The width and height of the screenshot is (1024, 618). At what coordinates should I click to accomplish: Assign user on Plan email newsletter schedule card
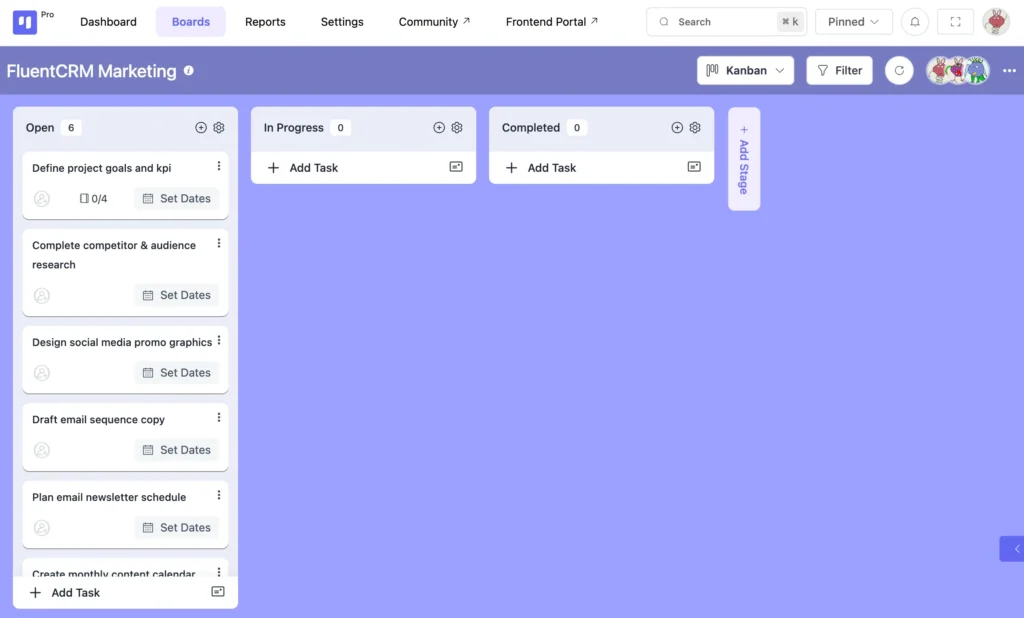pyautogui.click(x=42, y=528)
